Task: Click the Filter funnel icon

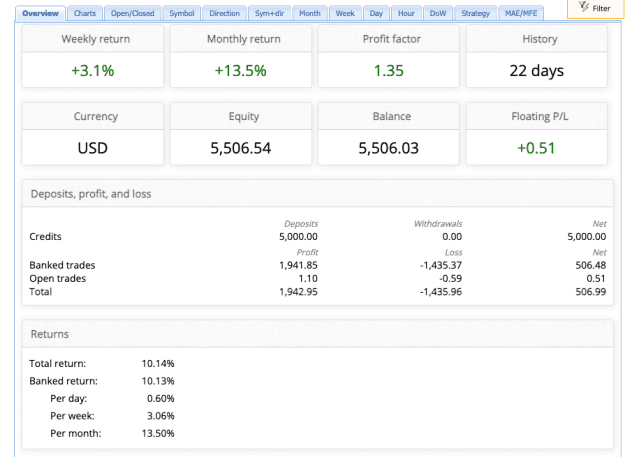Action: tap(584, 7)
